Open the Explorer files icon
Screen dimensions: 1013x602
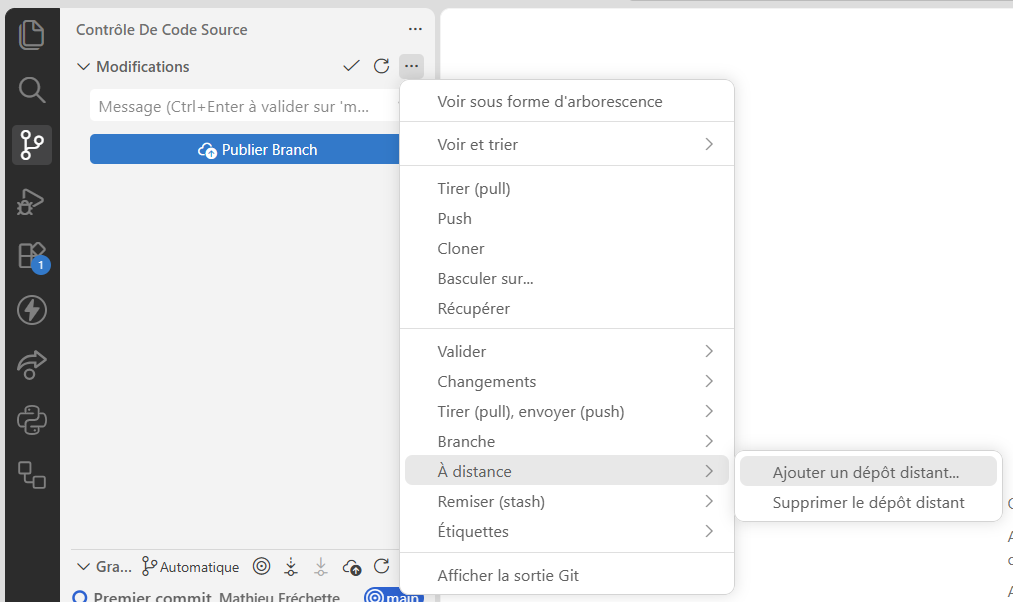32,35
